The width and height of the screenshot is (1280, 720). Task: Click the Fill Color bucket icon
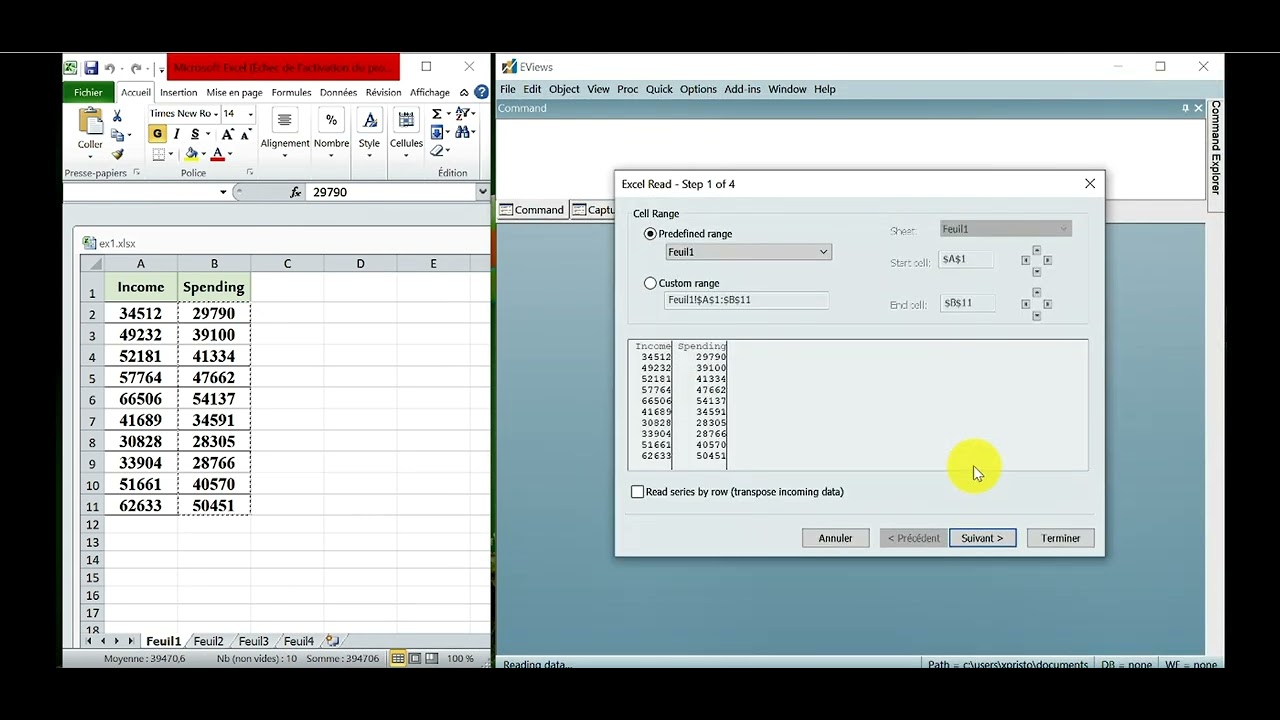191,154
